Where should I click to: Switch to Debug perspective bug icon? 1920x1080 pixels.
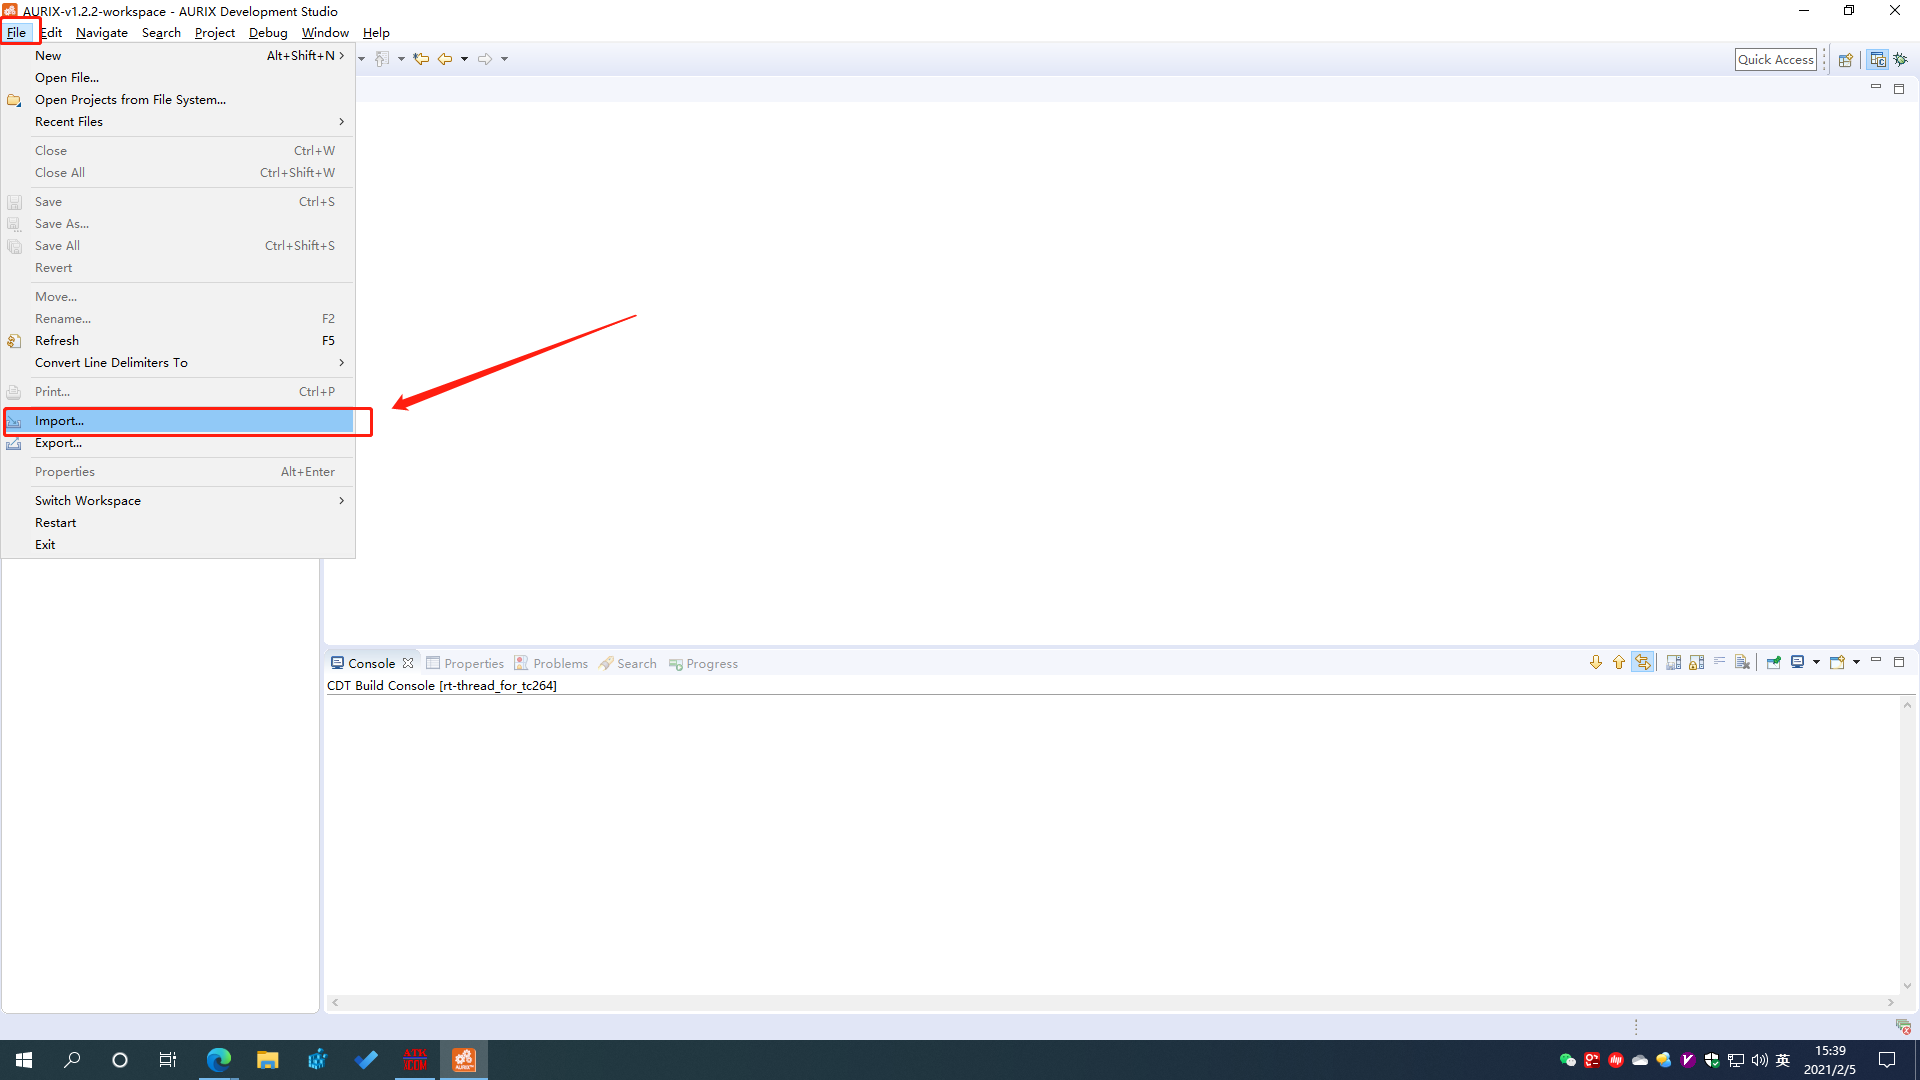point(1901,60)
